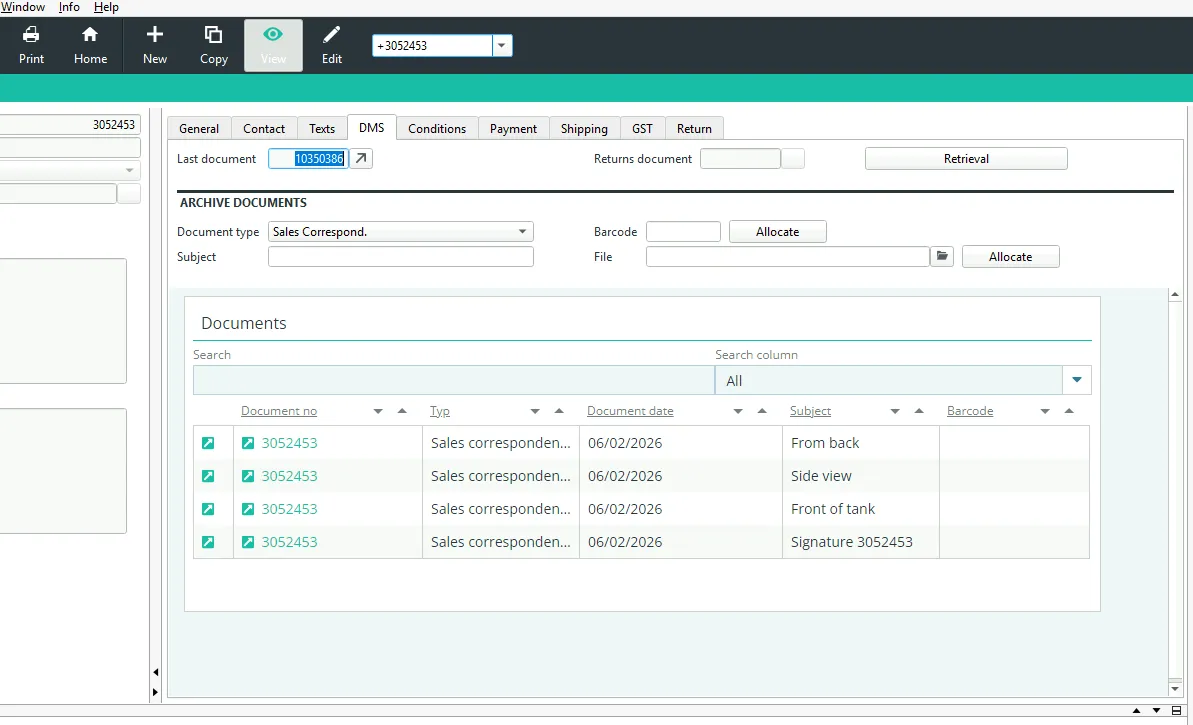Click document icon beside 3052453 in 'From back' row
The height and width of the screenshot is (725, 1193).
pos(248,443)
